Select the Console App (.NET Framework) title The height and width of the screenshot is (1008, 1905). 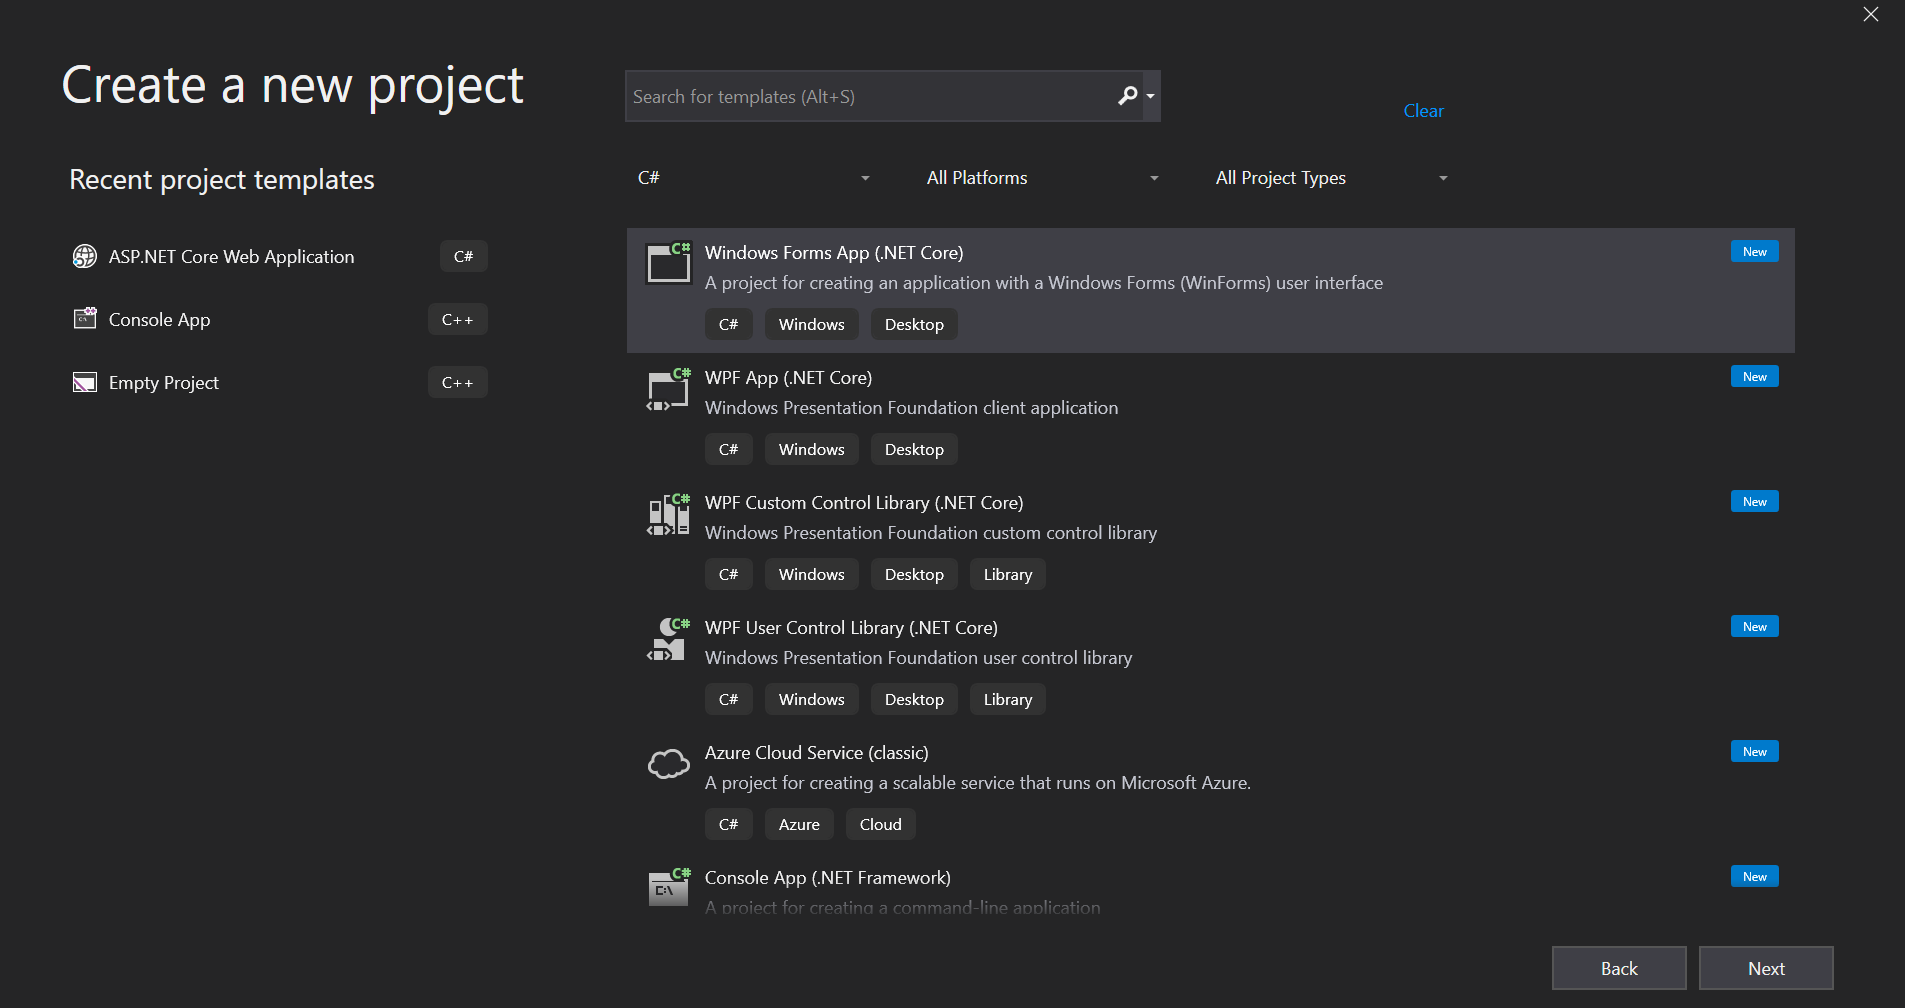tap(828, 878)
